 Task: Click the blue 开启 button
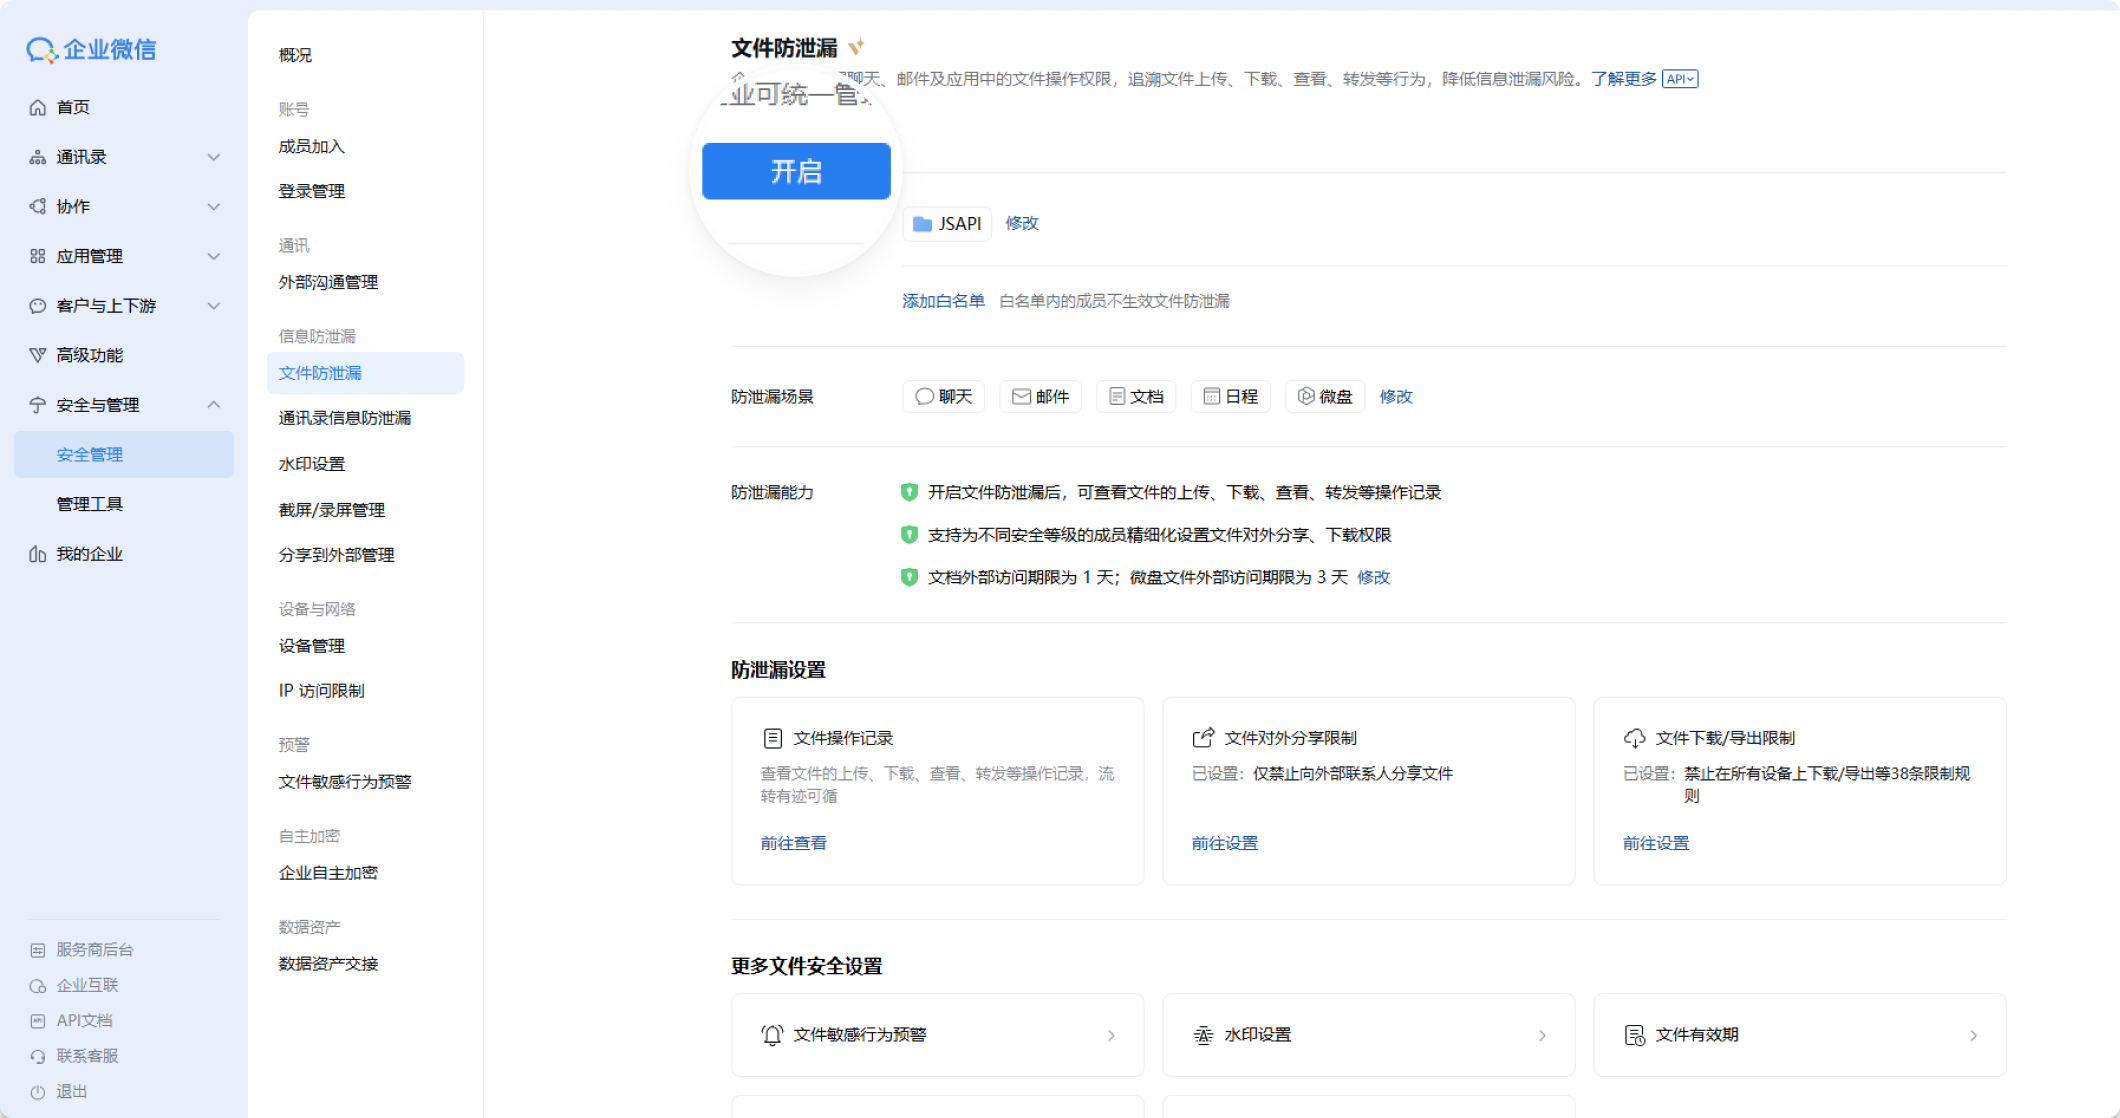796,171
